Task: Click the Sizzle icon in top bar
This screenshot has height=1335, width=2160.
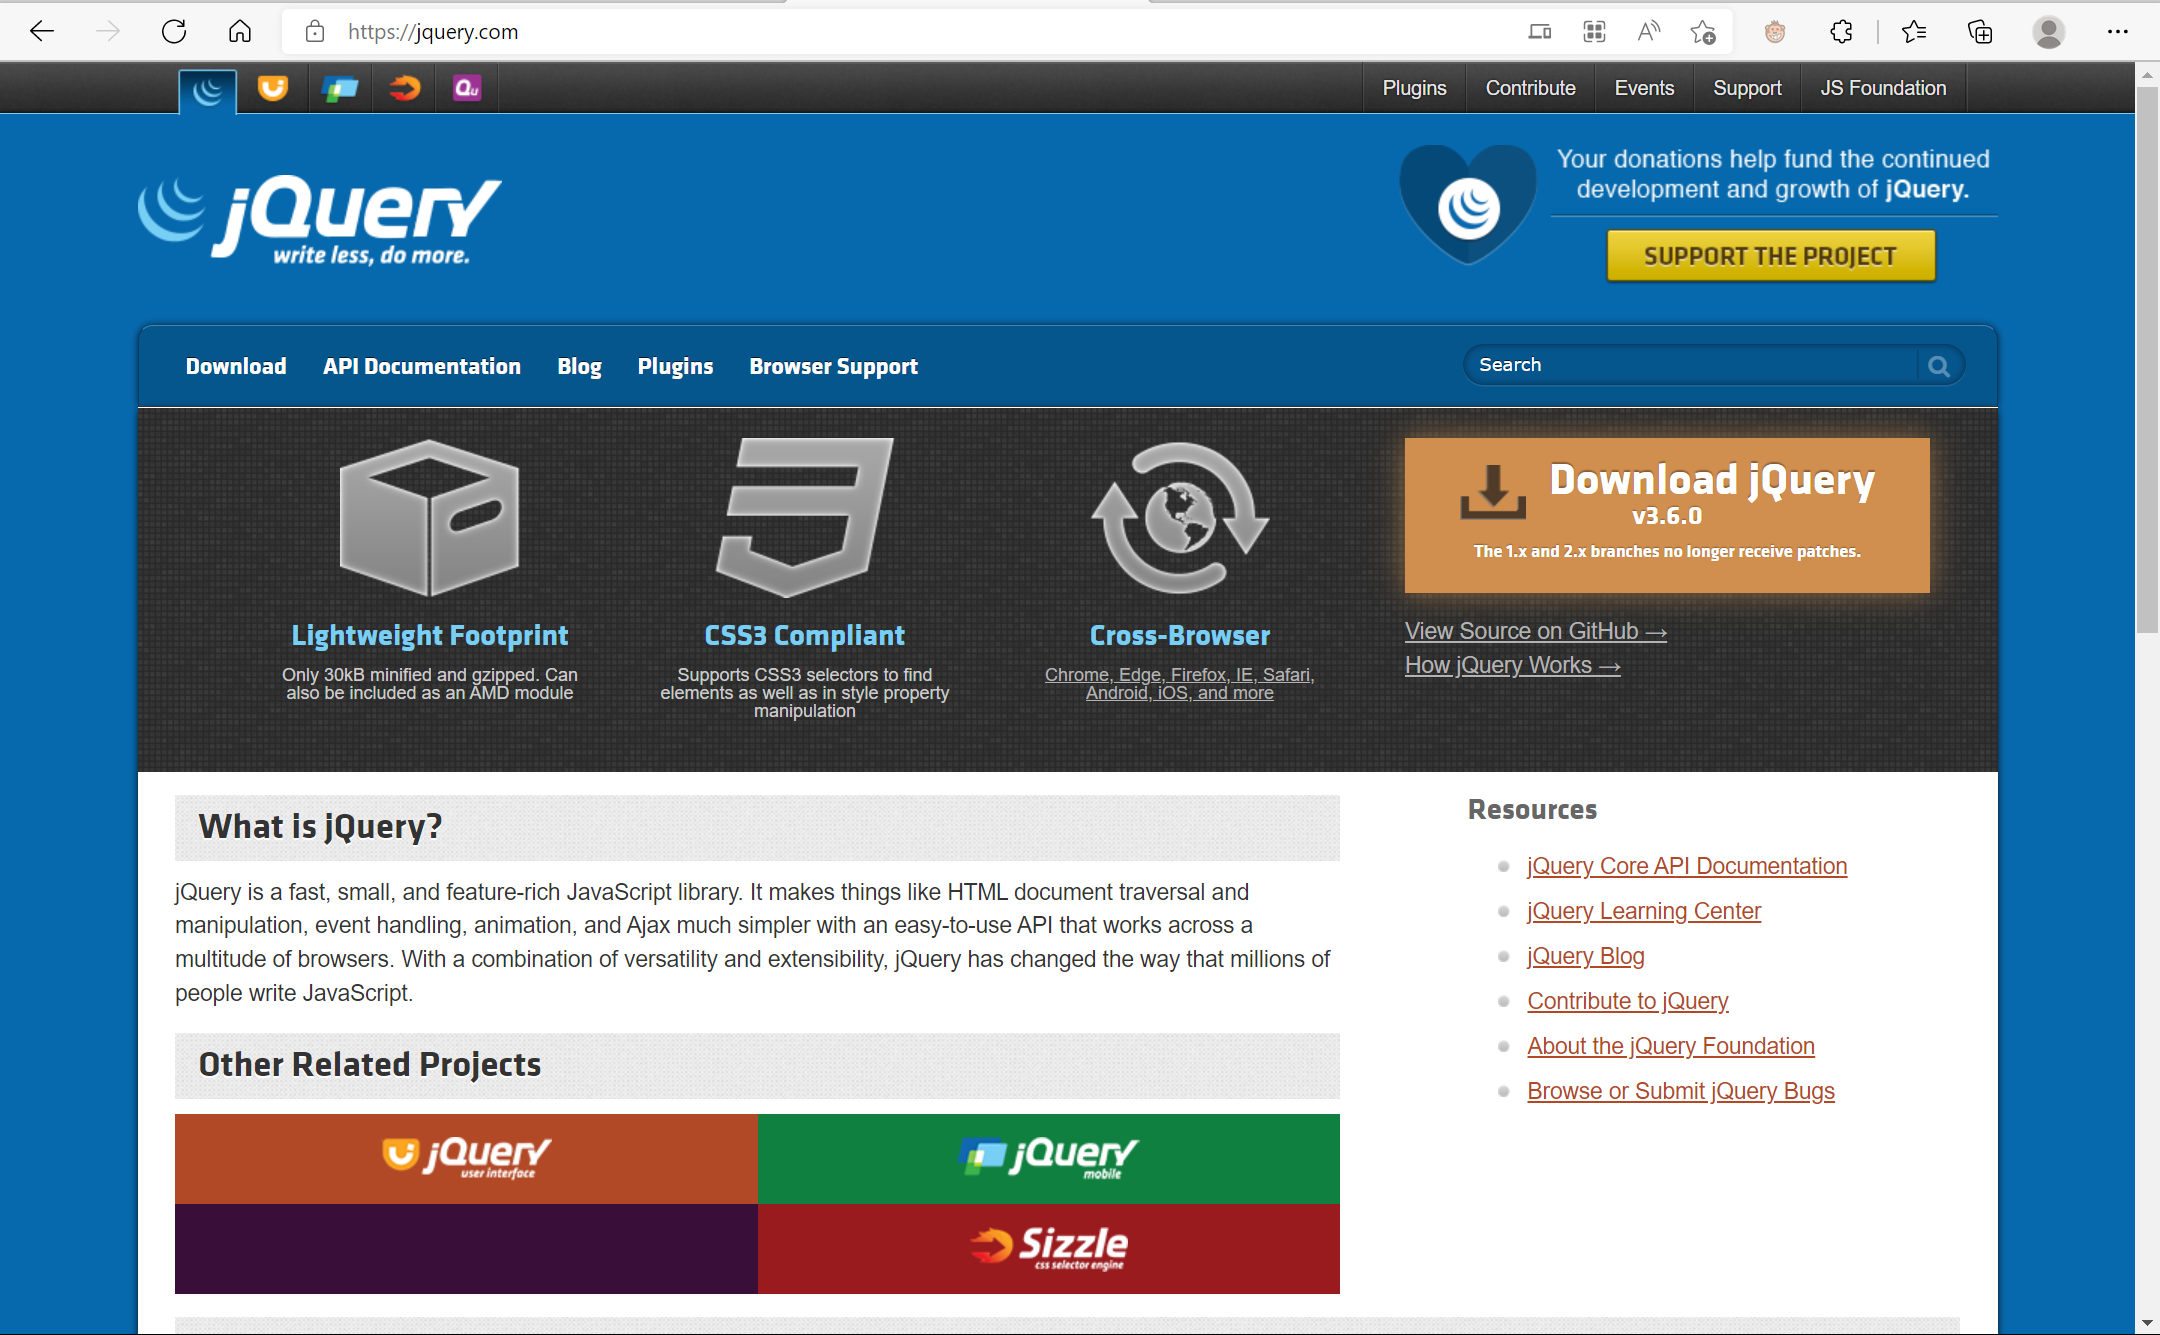Action: (405, 89)
